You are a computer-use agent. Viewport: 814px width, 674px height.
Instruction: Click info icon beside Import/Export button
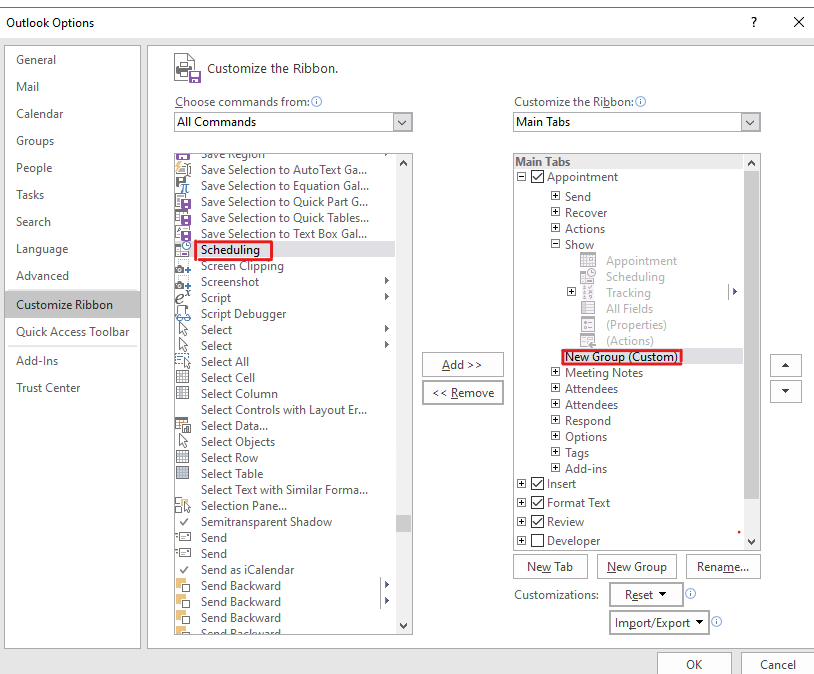click(x=716, y=622)
